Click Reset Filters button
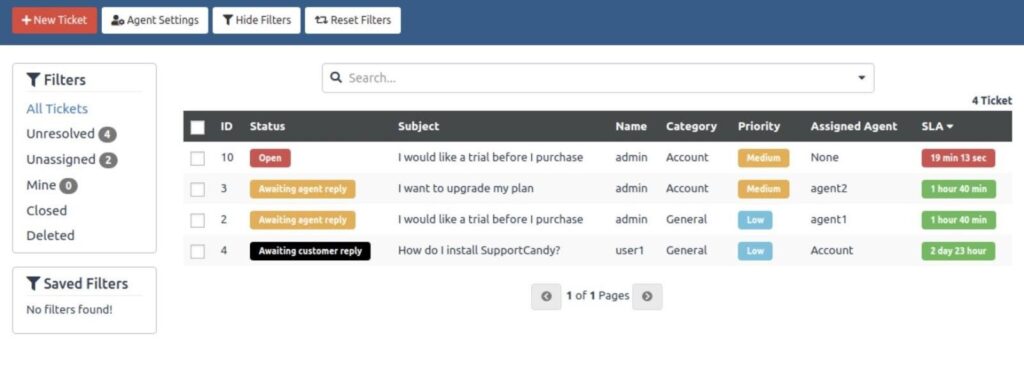Image resolution: width=1024 pixels, height=365 pixels. (353, 20)
